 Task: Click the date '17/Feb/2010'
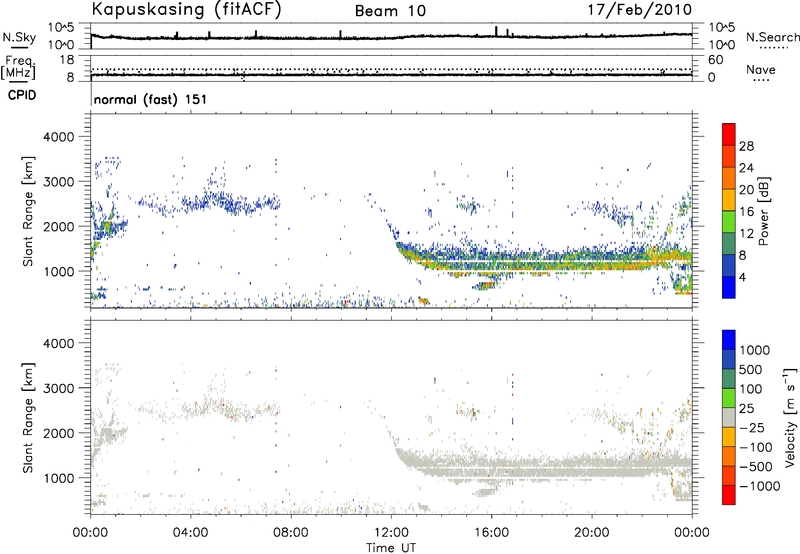click(x=640, y=9)
